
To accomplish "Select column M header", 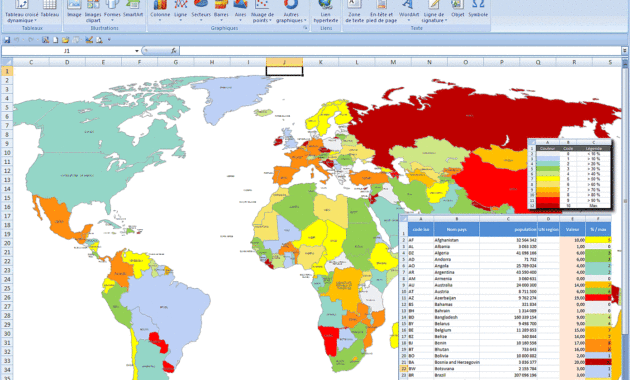I will pyautogui.click(x=393, y=62).
